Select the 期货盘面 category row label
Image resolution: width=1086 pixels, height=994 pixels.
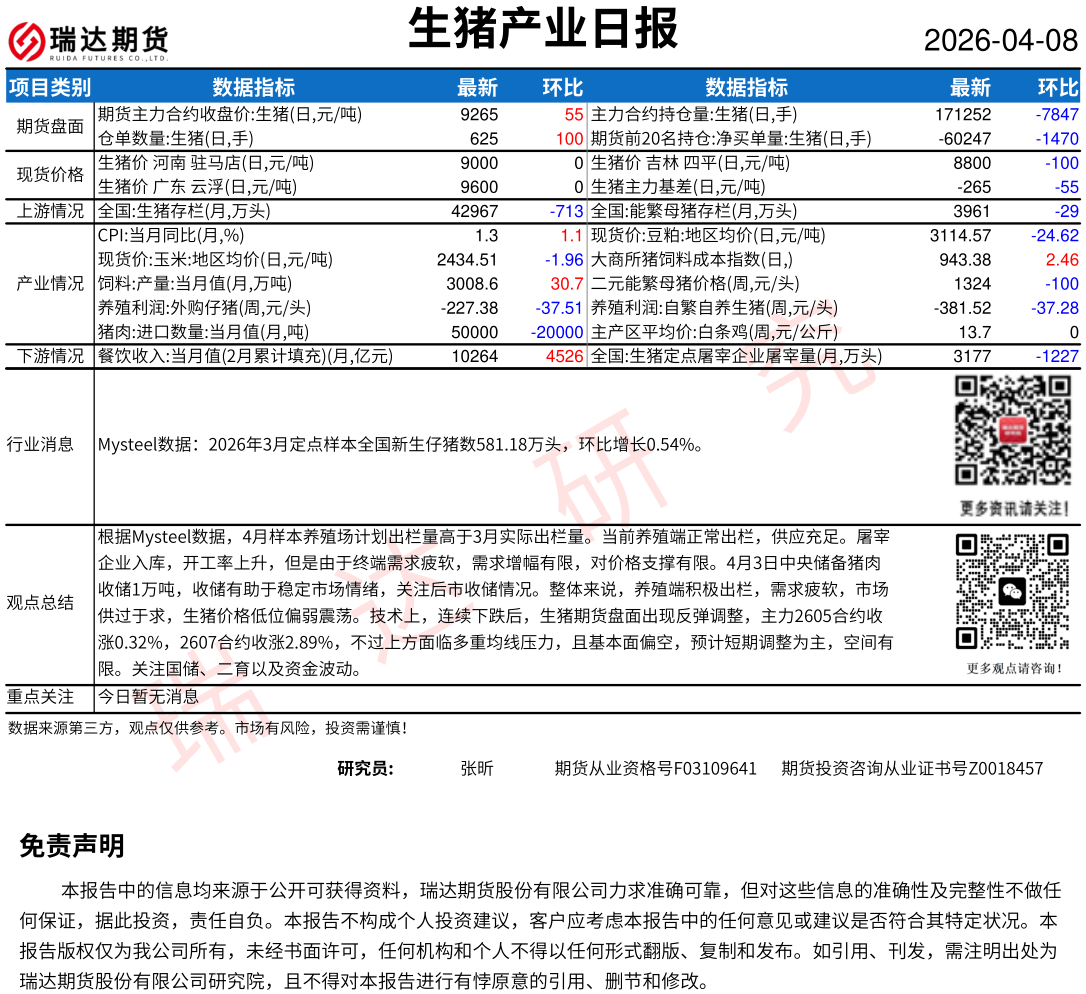49,126
